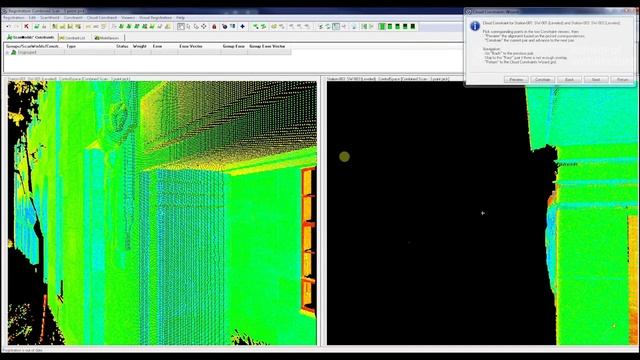Expand the tree row in constraints list
The height and width of the screenshot is (360, 640).
point(7,52)
